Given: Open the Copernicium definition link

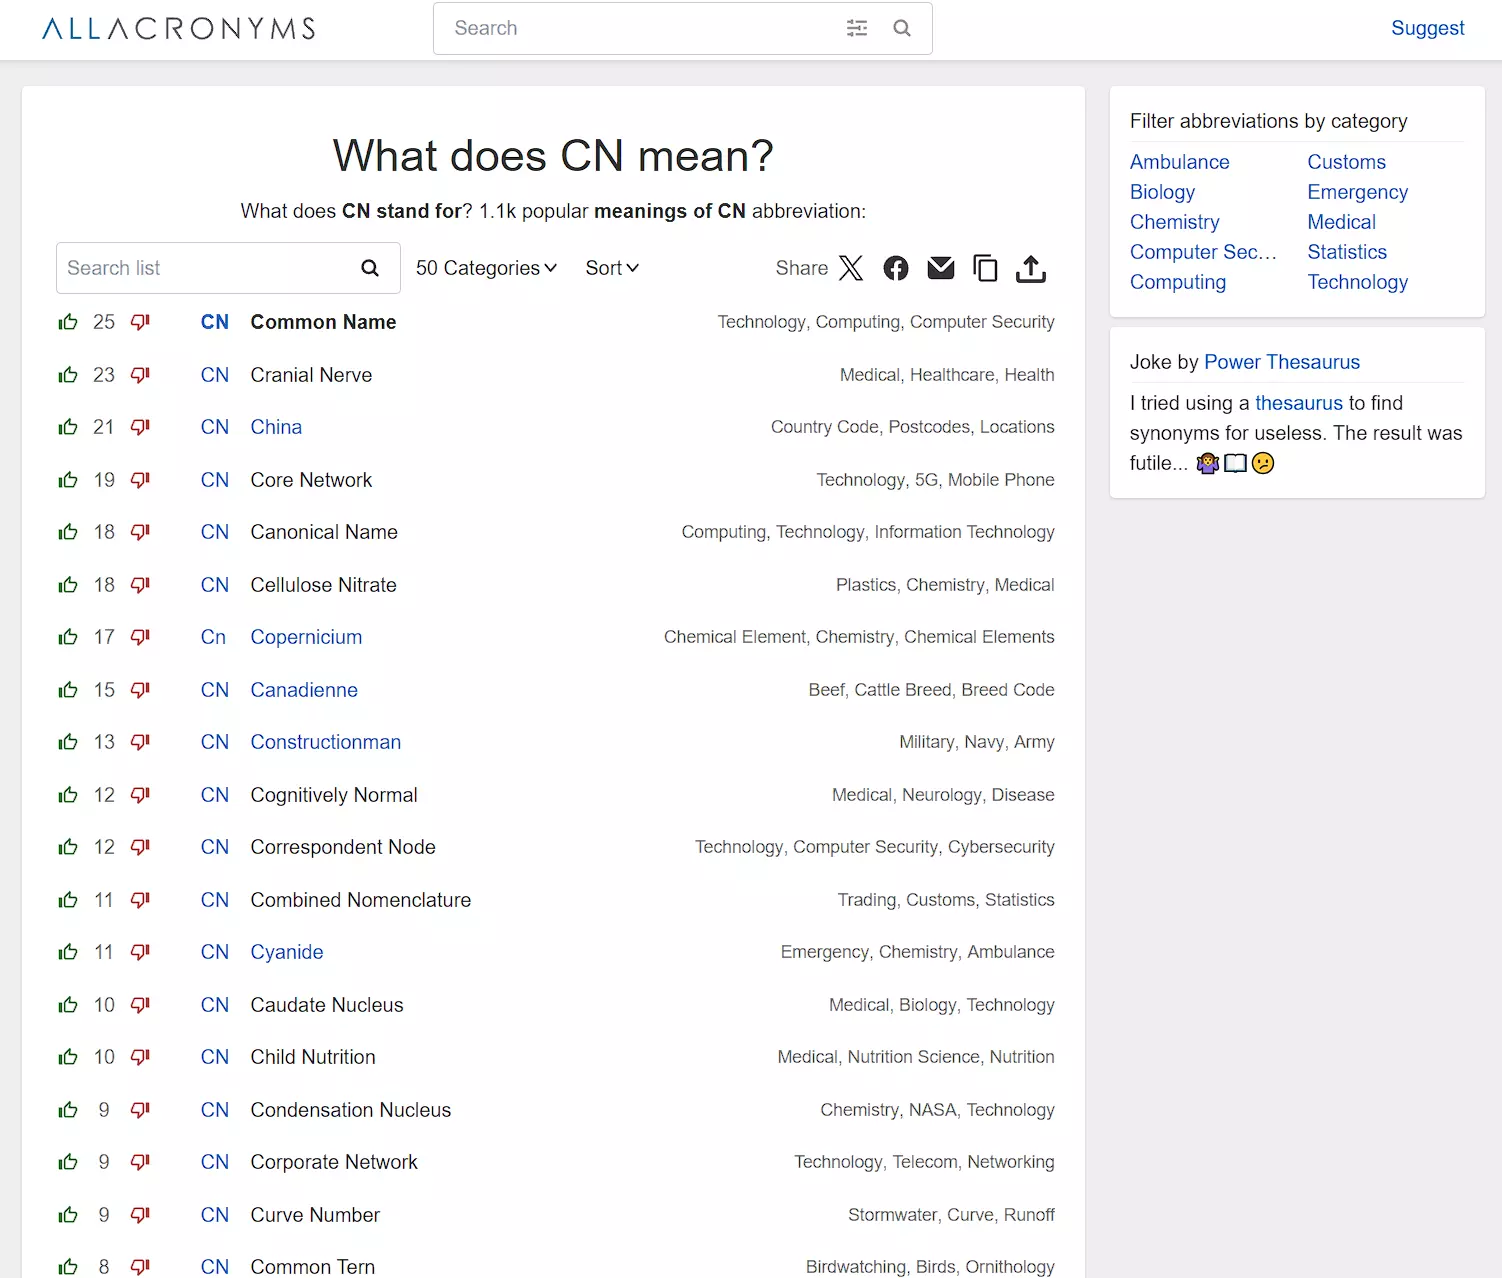Looking at the screenshot, I should tap(306, 637).
